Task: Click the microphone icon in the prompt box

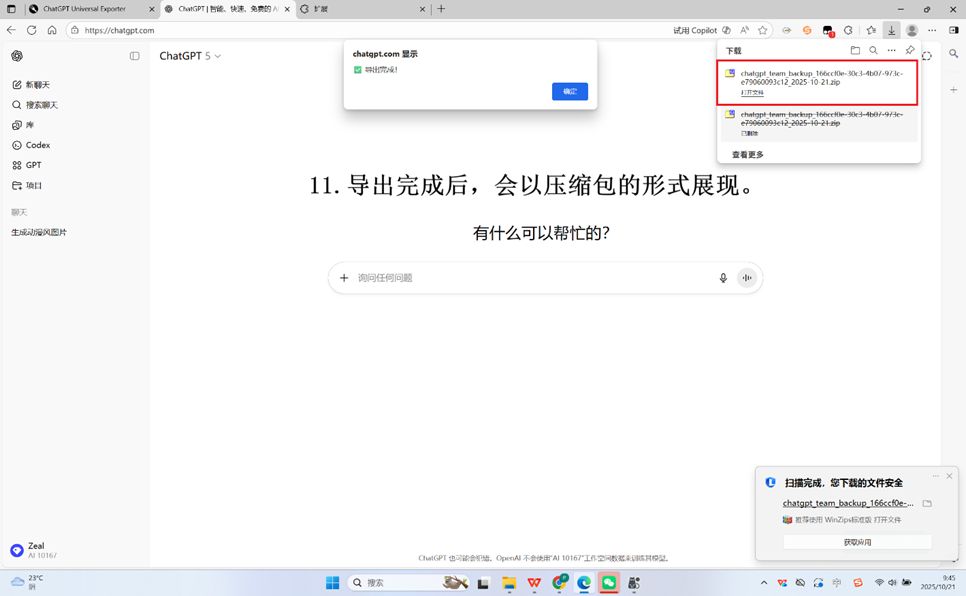Action: 723,278
